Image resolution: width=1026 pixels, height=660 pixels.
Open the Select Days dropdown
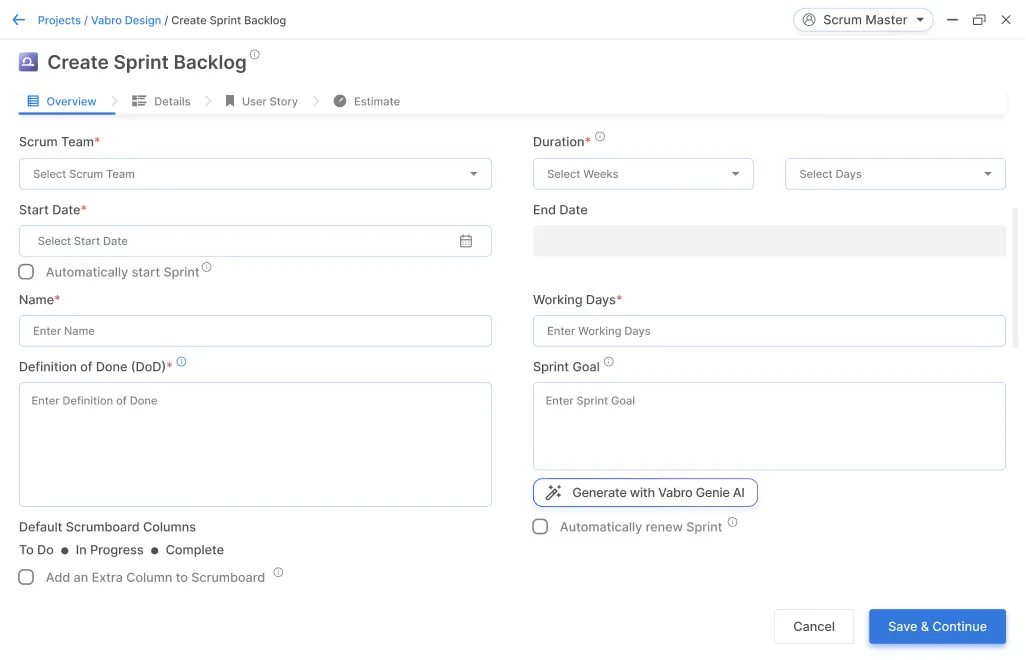(895, 174)
